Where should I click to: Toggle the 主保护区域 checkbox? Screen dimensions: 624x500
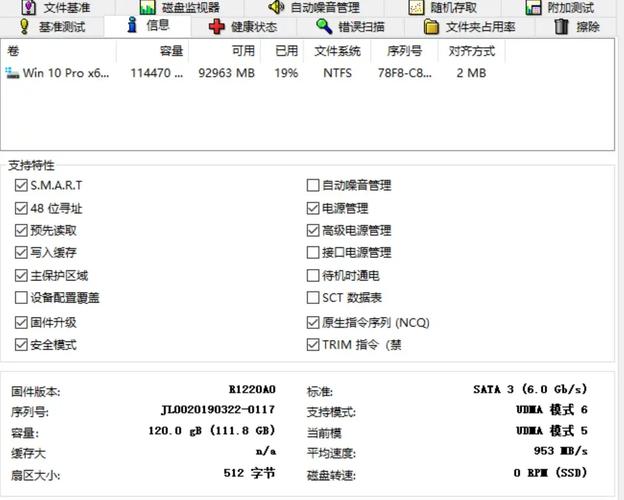coord(21,275)
